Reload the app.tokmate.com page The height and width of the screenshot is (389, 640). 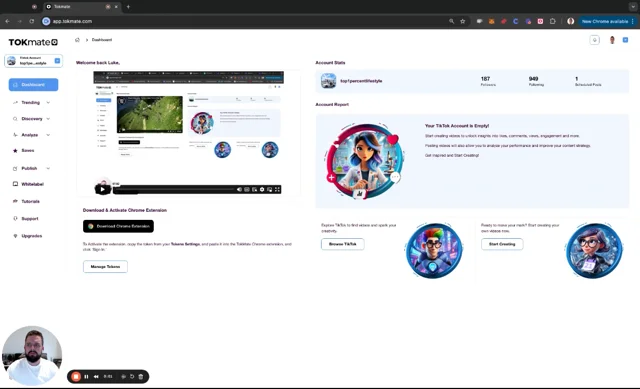pyautogui.click(x=31, y=21)
